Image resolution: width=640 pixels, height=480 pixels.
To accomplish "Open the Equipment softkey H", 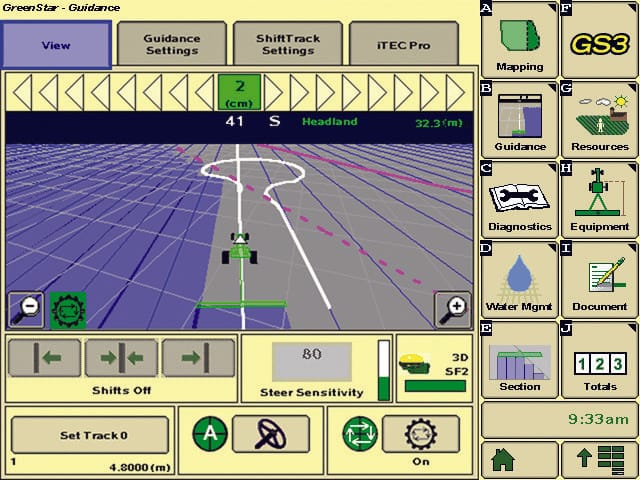I will tap(599, 200).
